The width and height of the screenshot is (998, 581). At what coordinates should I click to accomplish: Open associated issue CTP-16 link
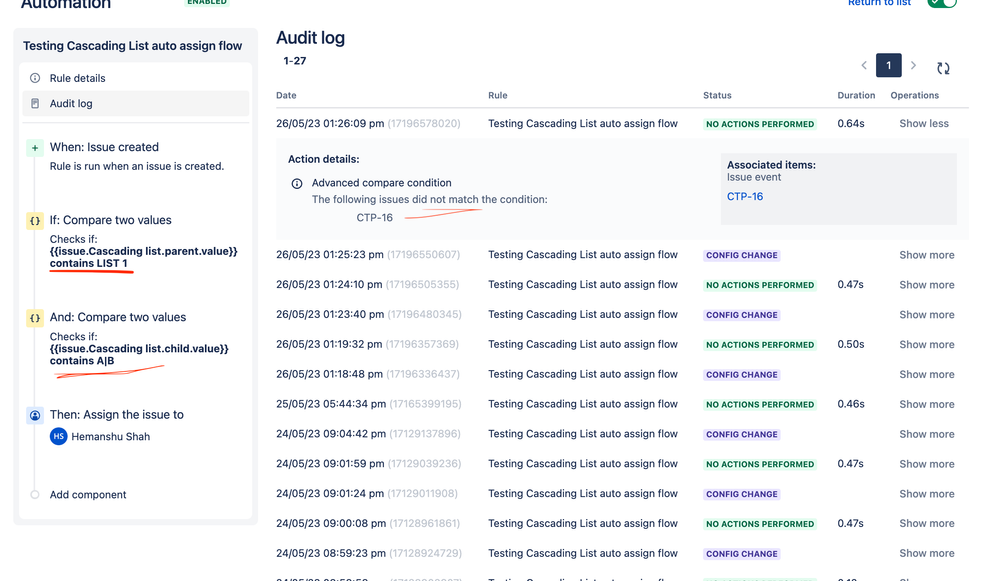pyautogui.click(x=745, y=197)
